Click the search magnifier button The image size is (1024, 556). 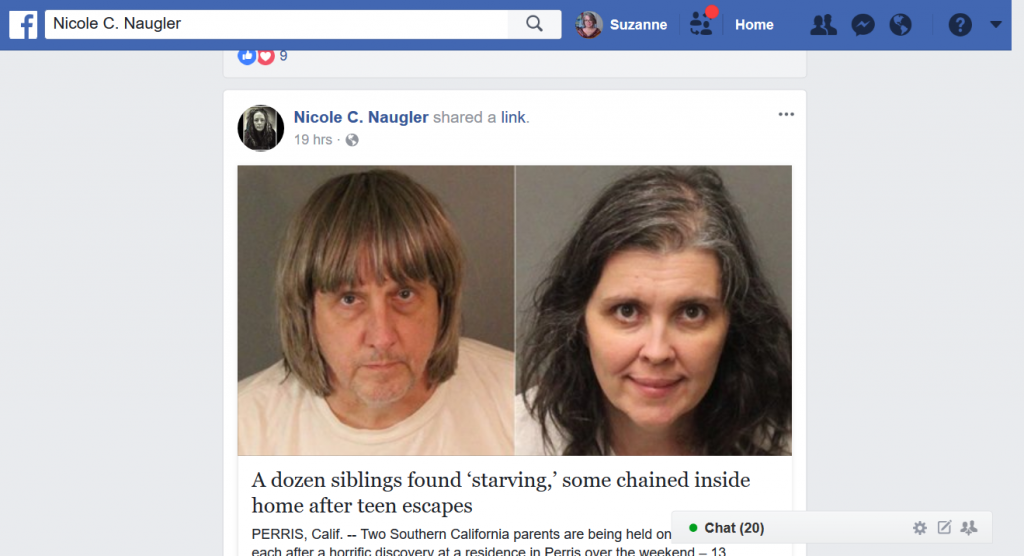tap(534, 24)
